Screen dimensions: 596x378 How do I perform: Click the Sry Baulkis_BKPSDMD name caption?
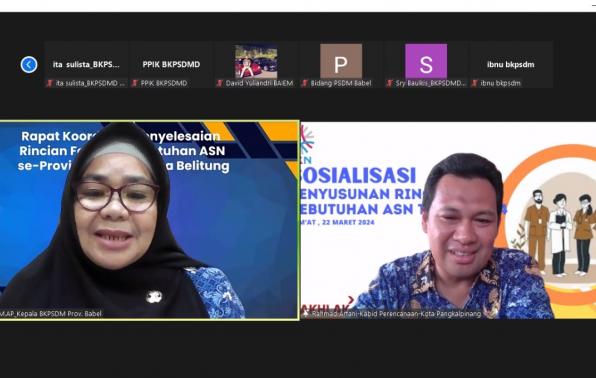point(430,83)
